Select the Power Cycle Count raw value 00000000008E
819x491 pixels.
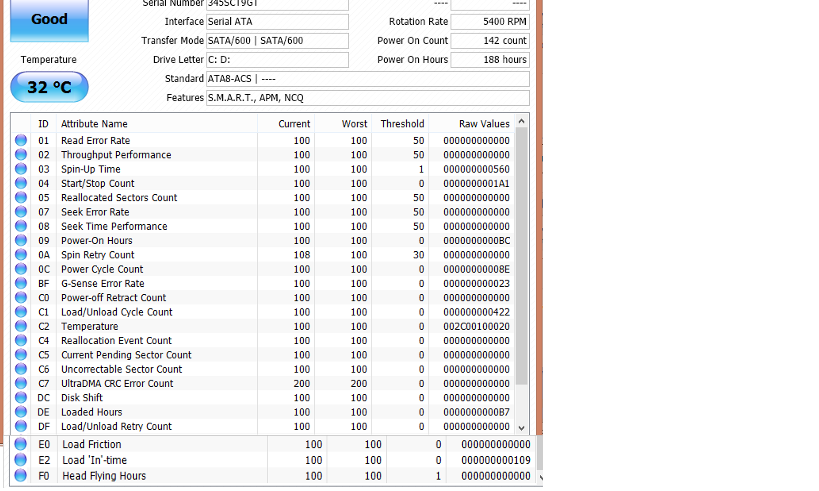(476, 269)
